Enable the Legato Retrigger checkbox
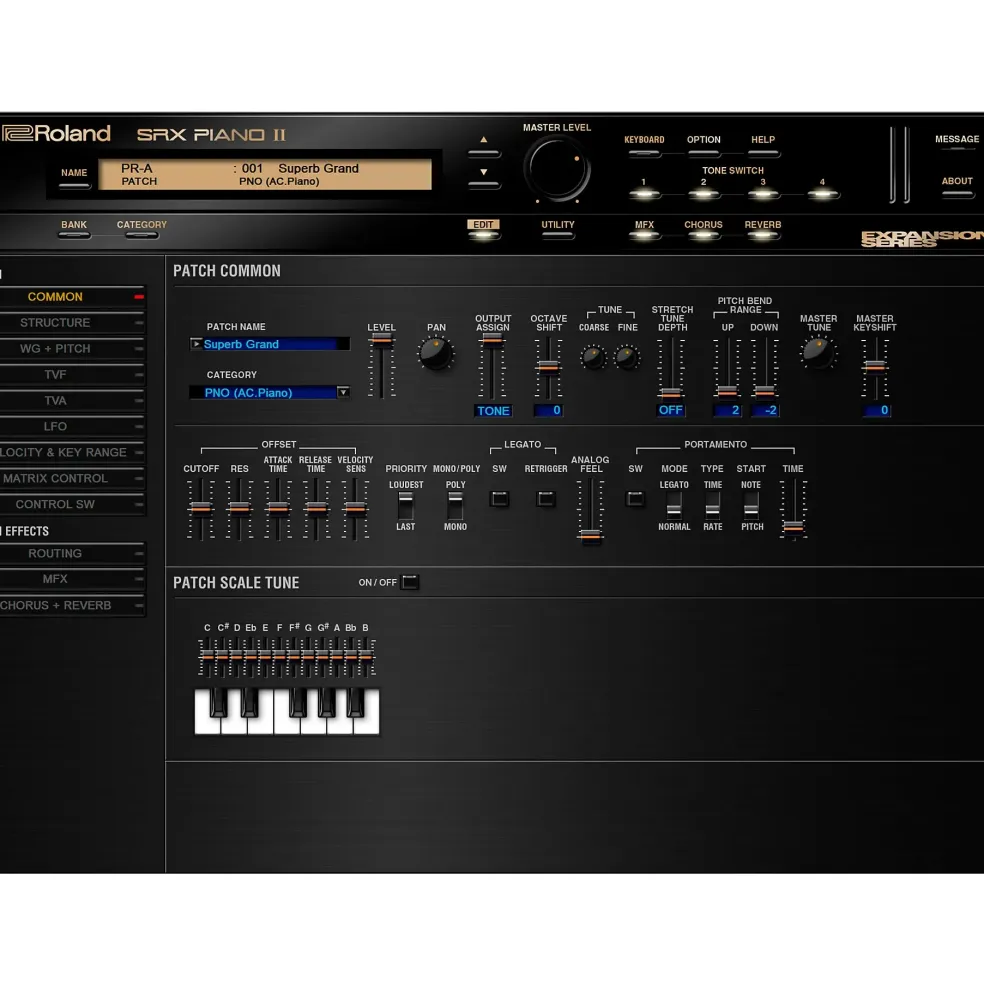 click(545, 499)
